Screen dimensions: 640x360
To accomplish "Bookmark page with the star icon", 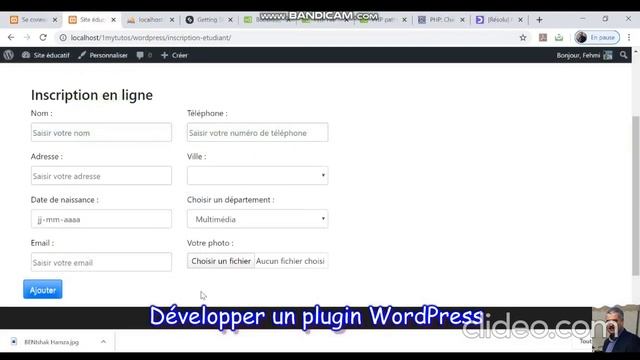I will (x=523, y=38).
